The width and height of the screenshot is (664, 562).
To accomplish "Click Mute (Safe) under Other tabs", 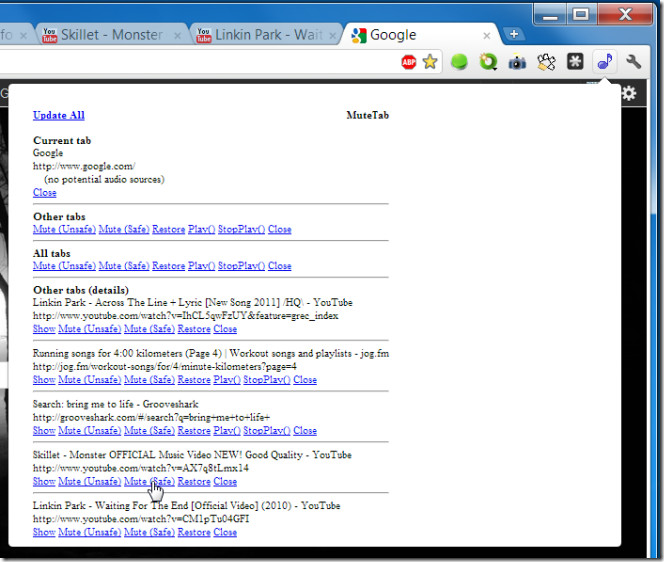I will (x=124, y=230).
